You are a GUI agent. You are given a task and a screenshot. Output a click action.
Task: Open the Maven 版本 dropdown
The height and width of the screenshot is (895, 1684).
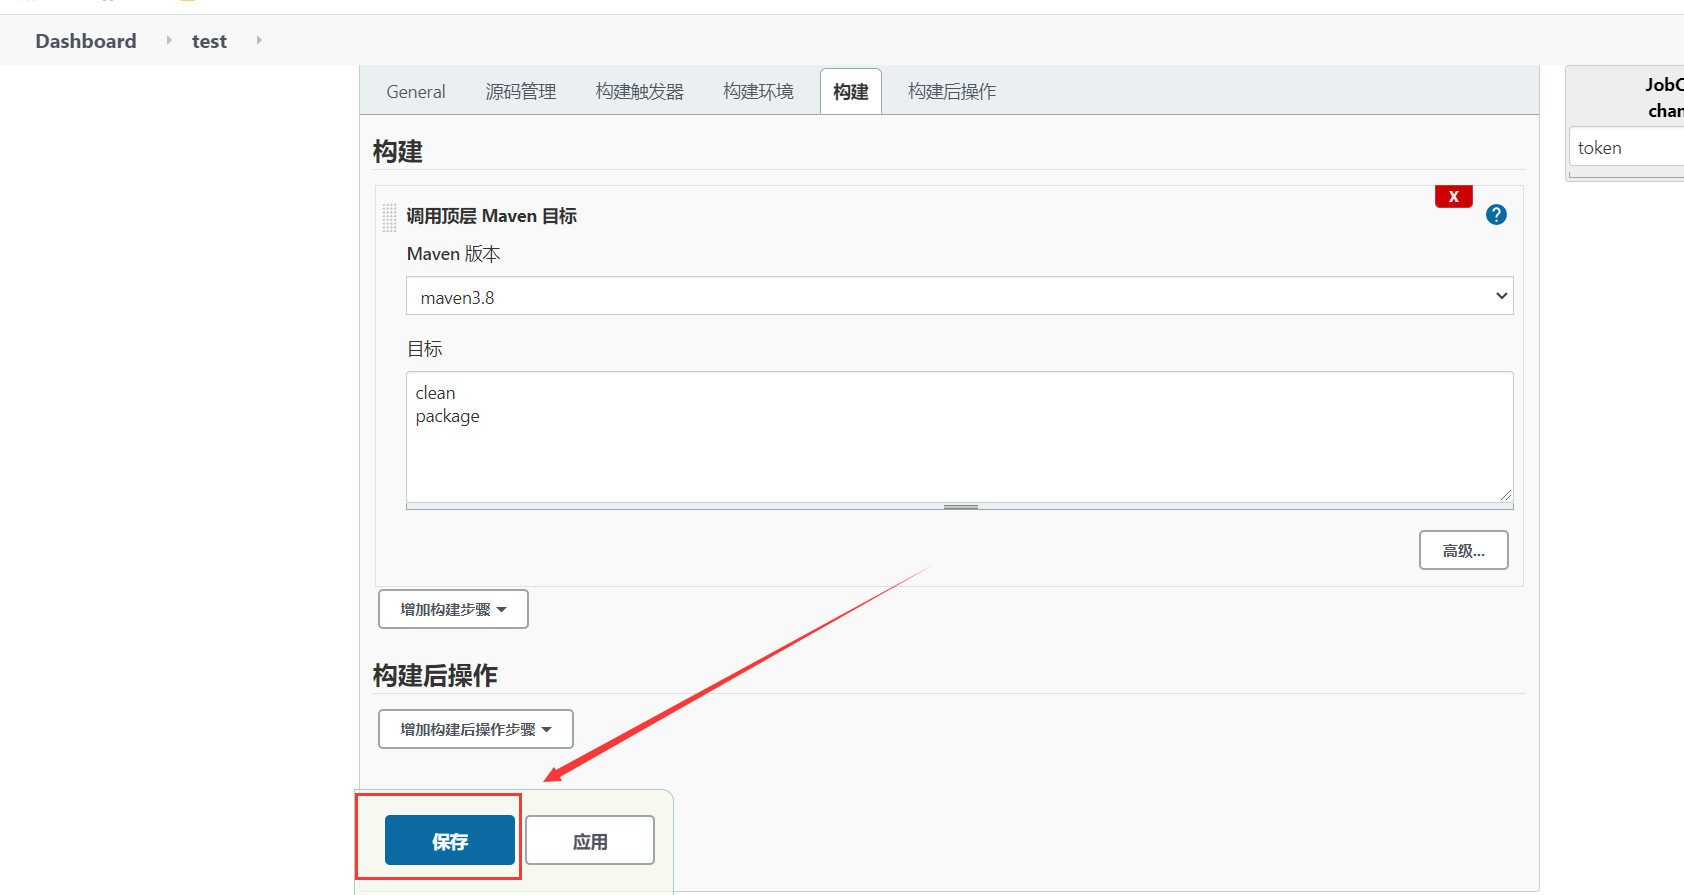click(959, 296)
